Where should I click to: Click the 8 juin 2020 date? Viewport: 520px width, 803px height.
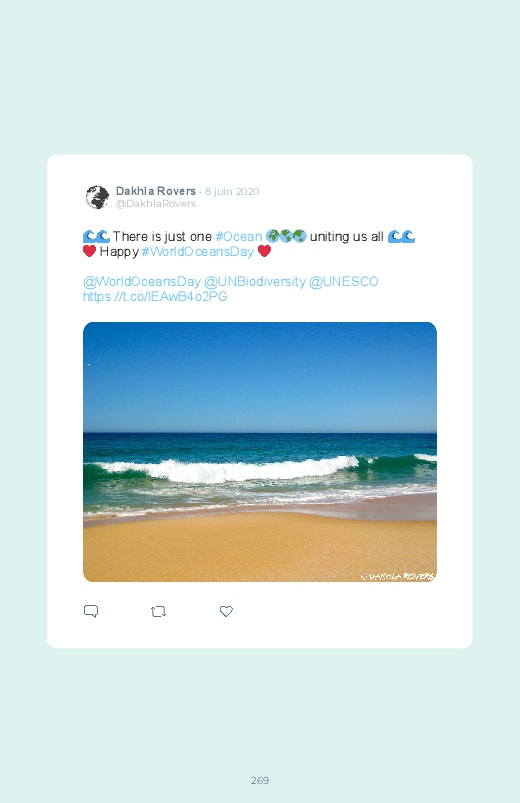(x=232, y=192)
